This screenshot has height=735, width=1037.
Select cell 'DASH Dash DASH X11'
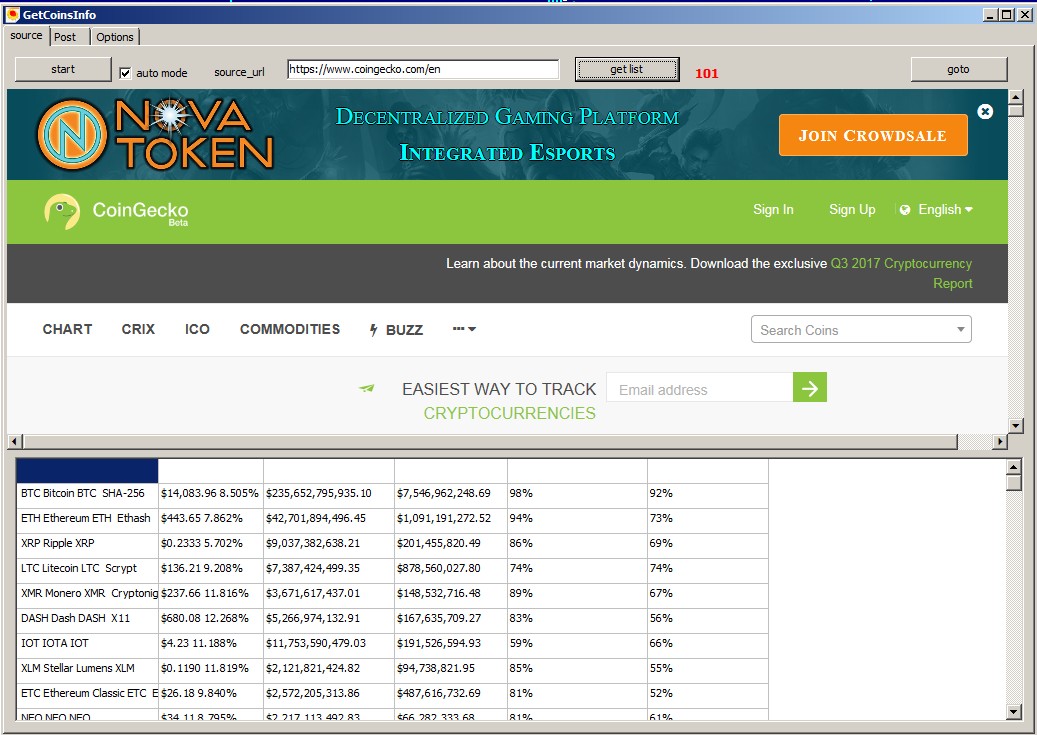pyautogui.click(x=87, y=619)
